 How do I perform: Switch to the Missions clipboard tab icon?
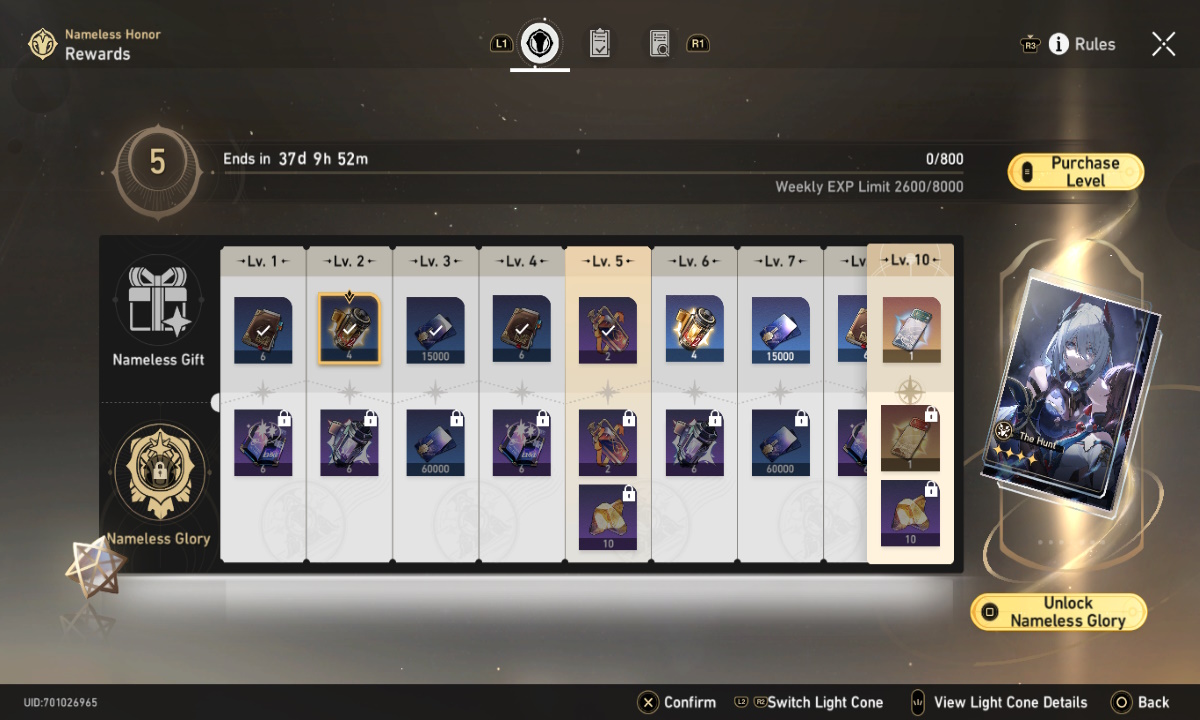pos(600,43)
